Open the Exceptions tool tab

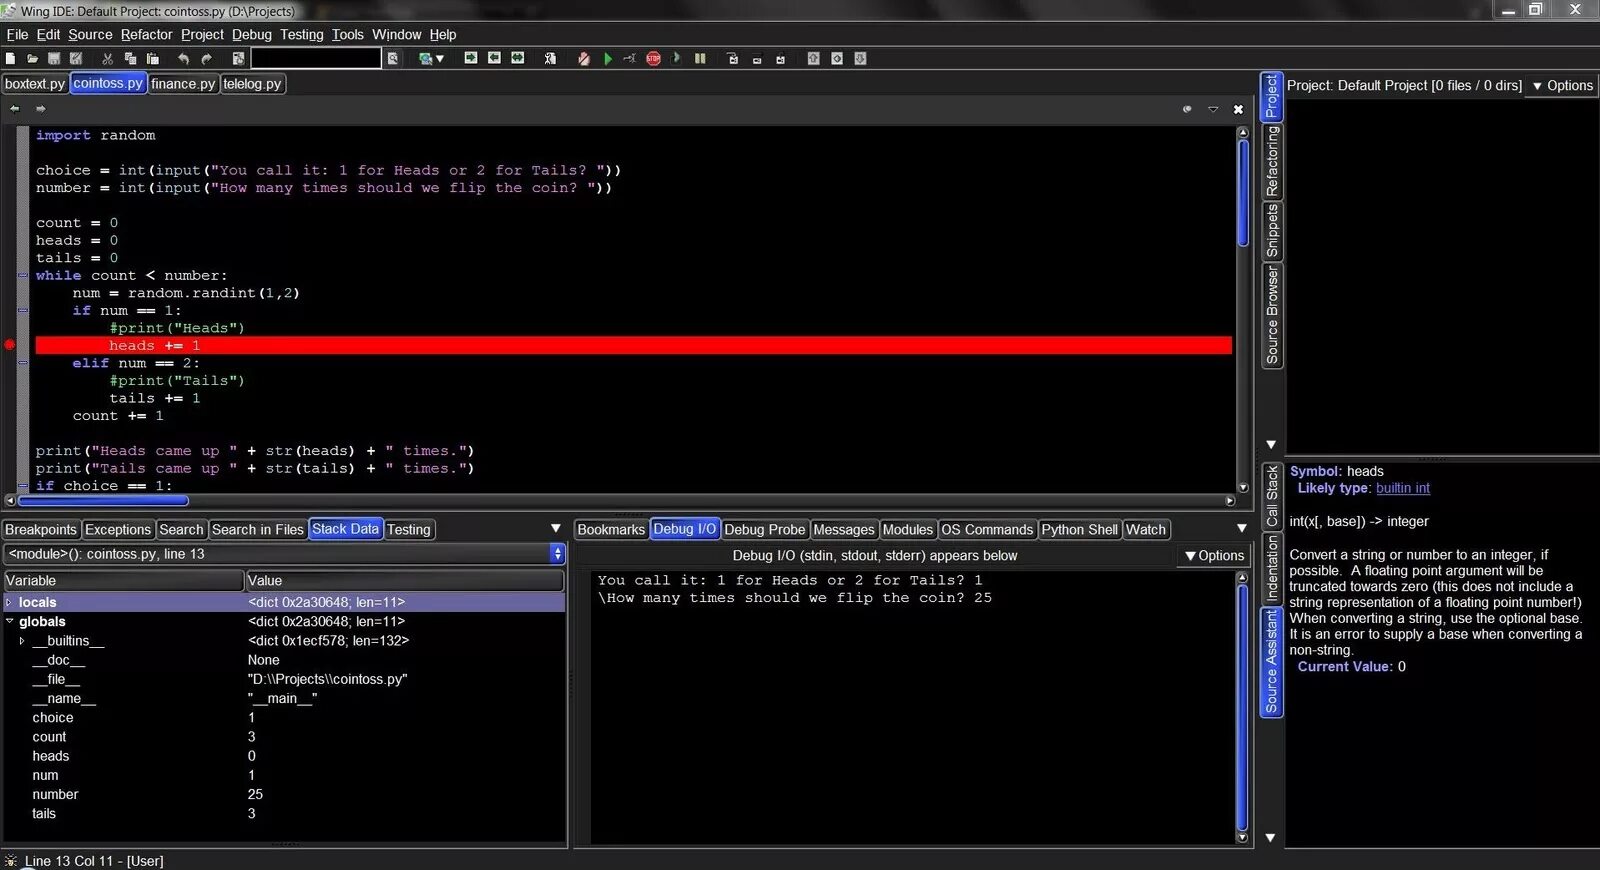pyautogui.click(x=117, y=529)
